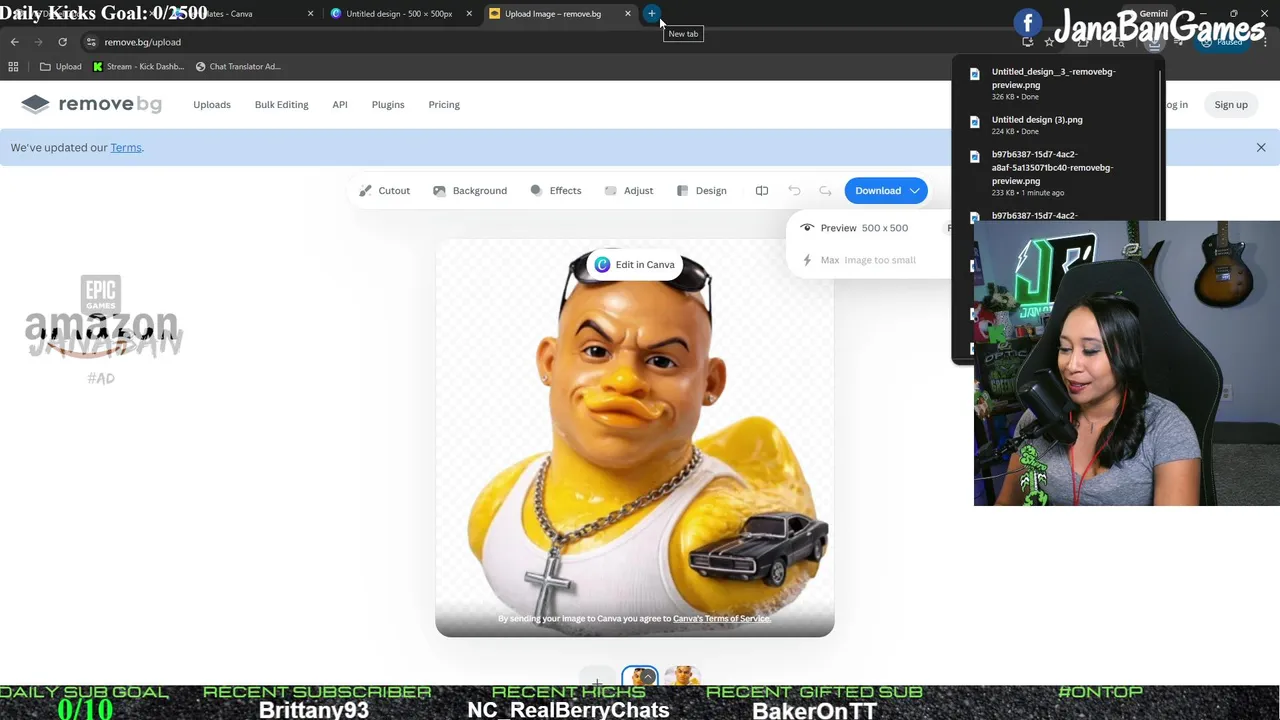Open the Adjust tool

coord(629,190)
